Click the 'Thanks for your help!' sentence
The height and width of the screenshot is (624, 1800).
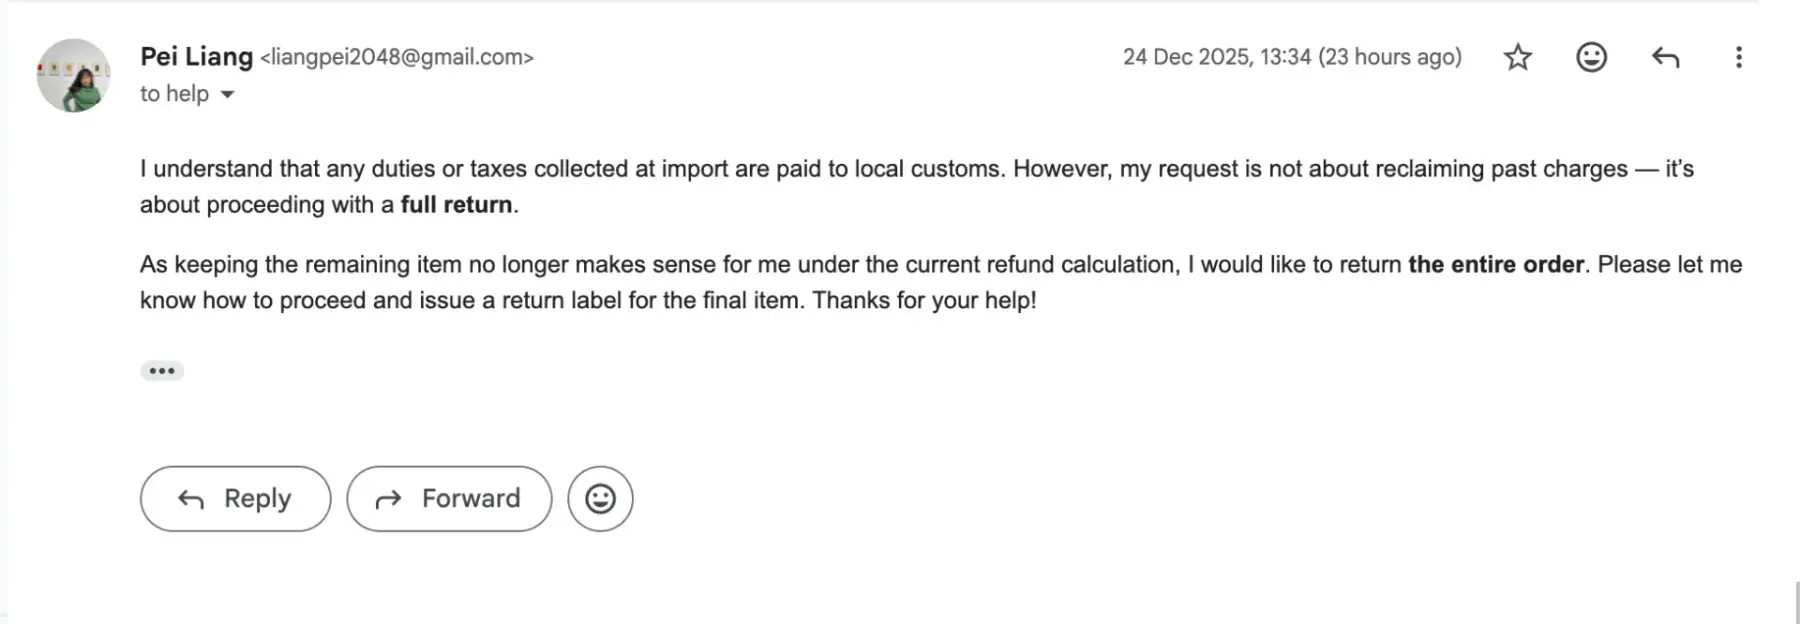924,300
